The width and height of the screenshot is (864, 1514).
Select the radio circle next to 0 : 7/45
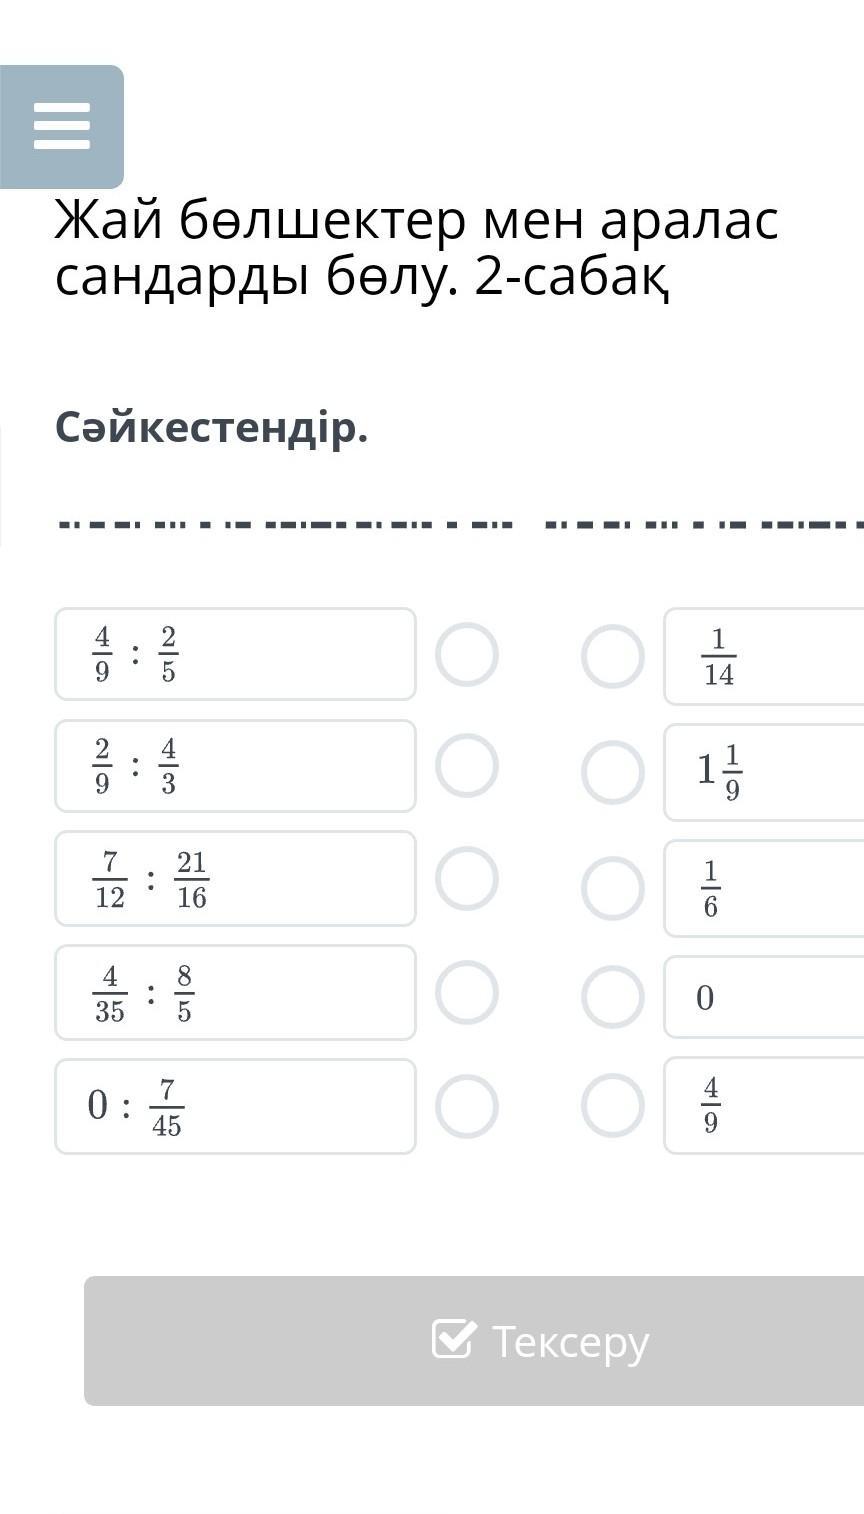coord(466,1106)
